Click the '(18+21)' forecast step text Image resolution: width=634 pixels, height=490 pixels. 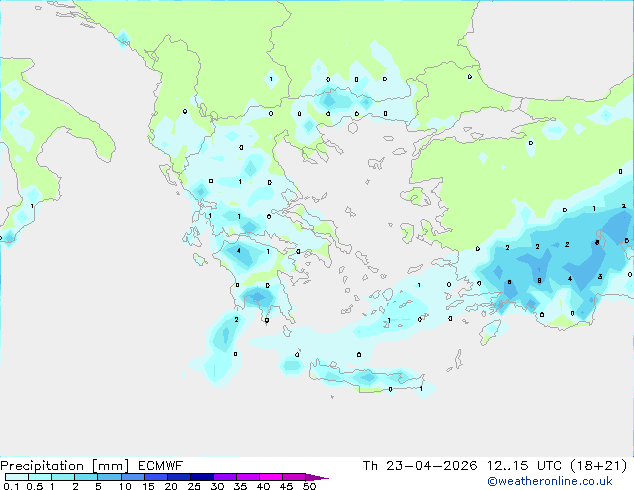point(598,466)
